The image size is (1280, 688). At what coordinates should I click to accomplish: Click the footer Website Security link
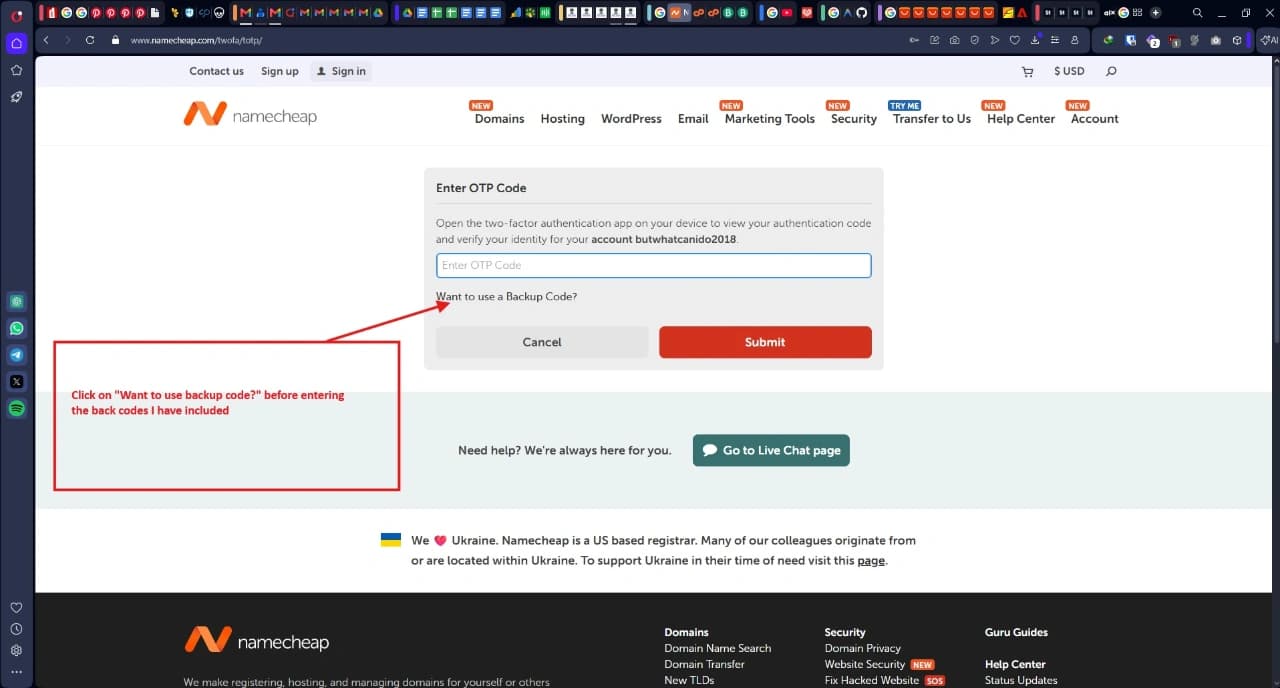click(865, 664)
